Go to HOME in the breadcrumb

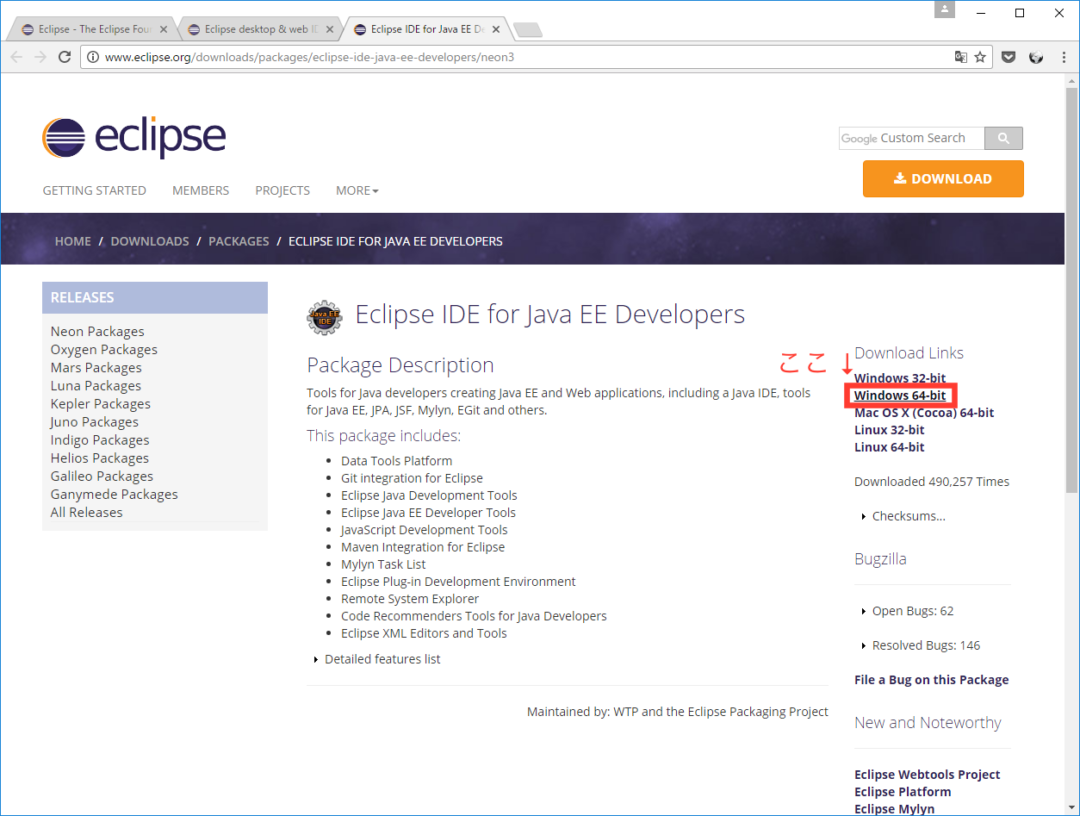[73, 242]
